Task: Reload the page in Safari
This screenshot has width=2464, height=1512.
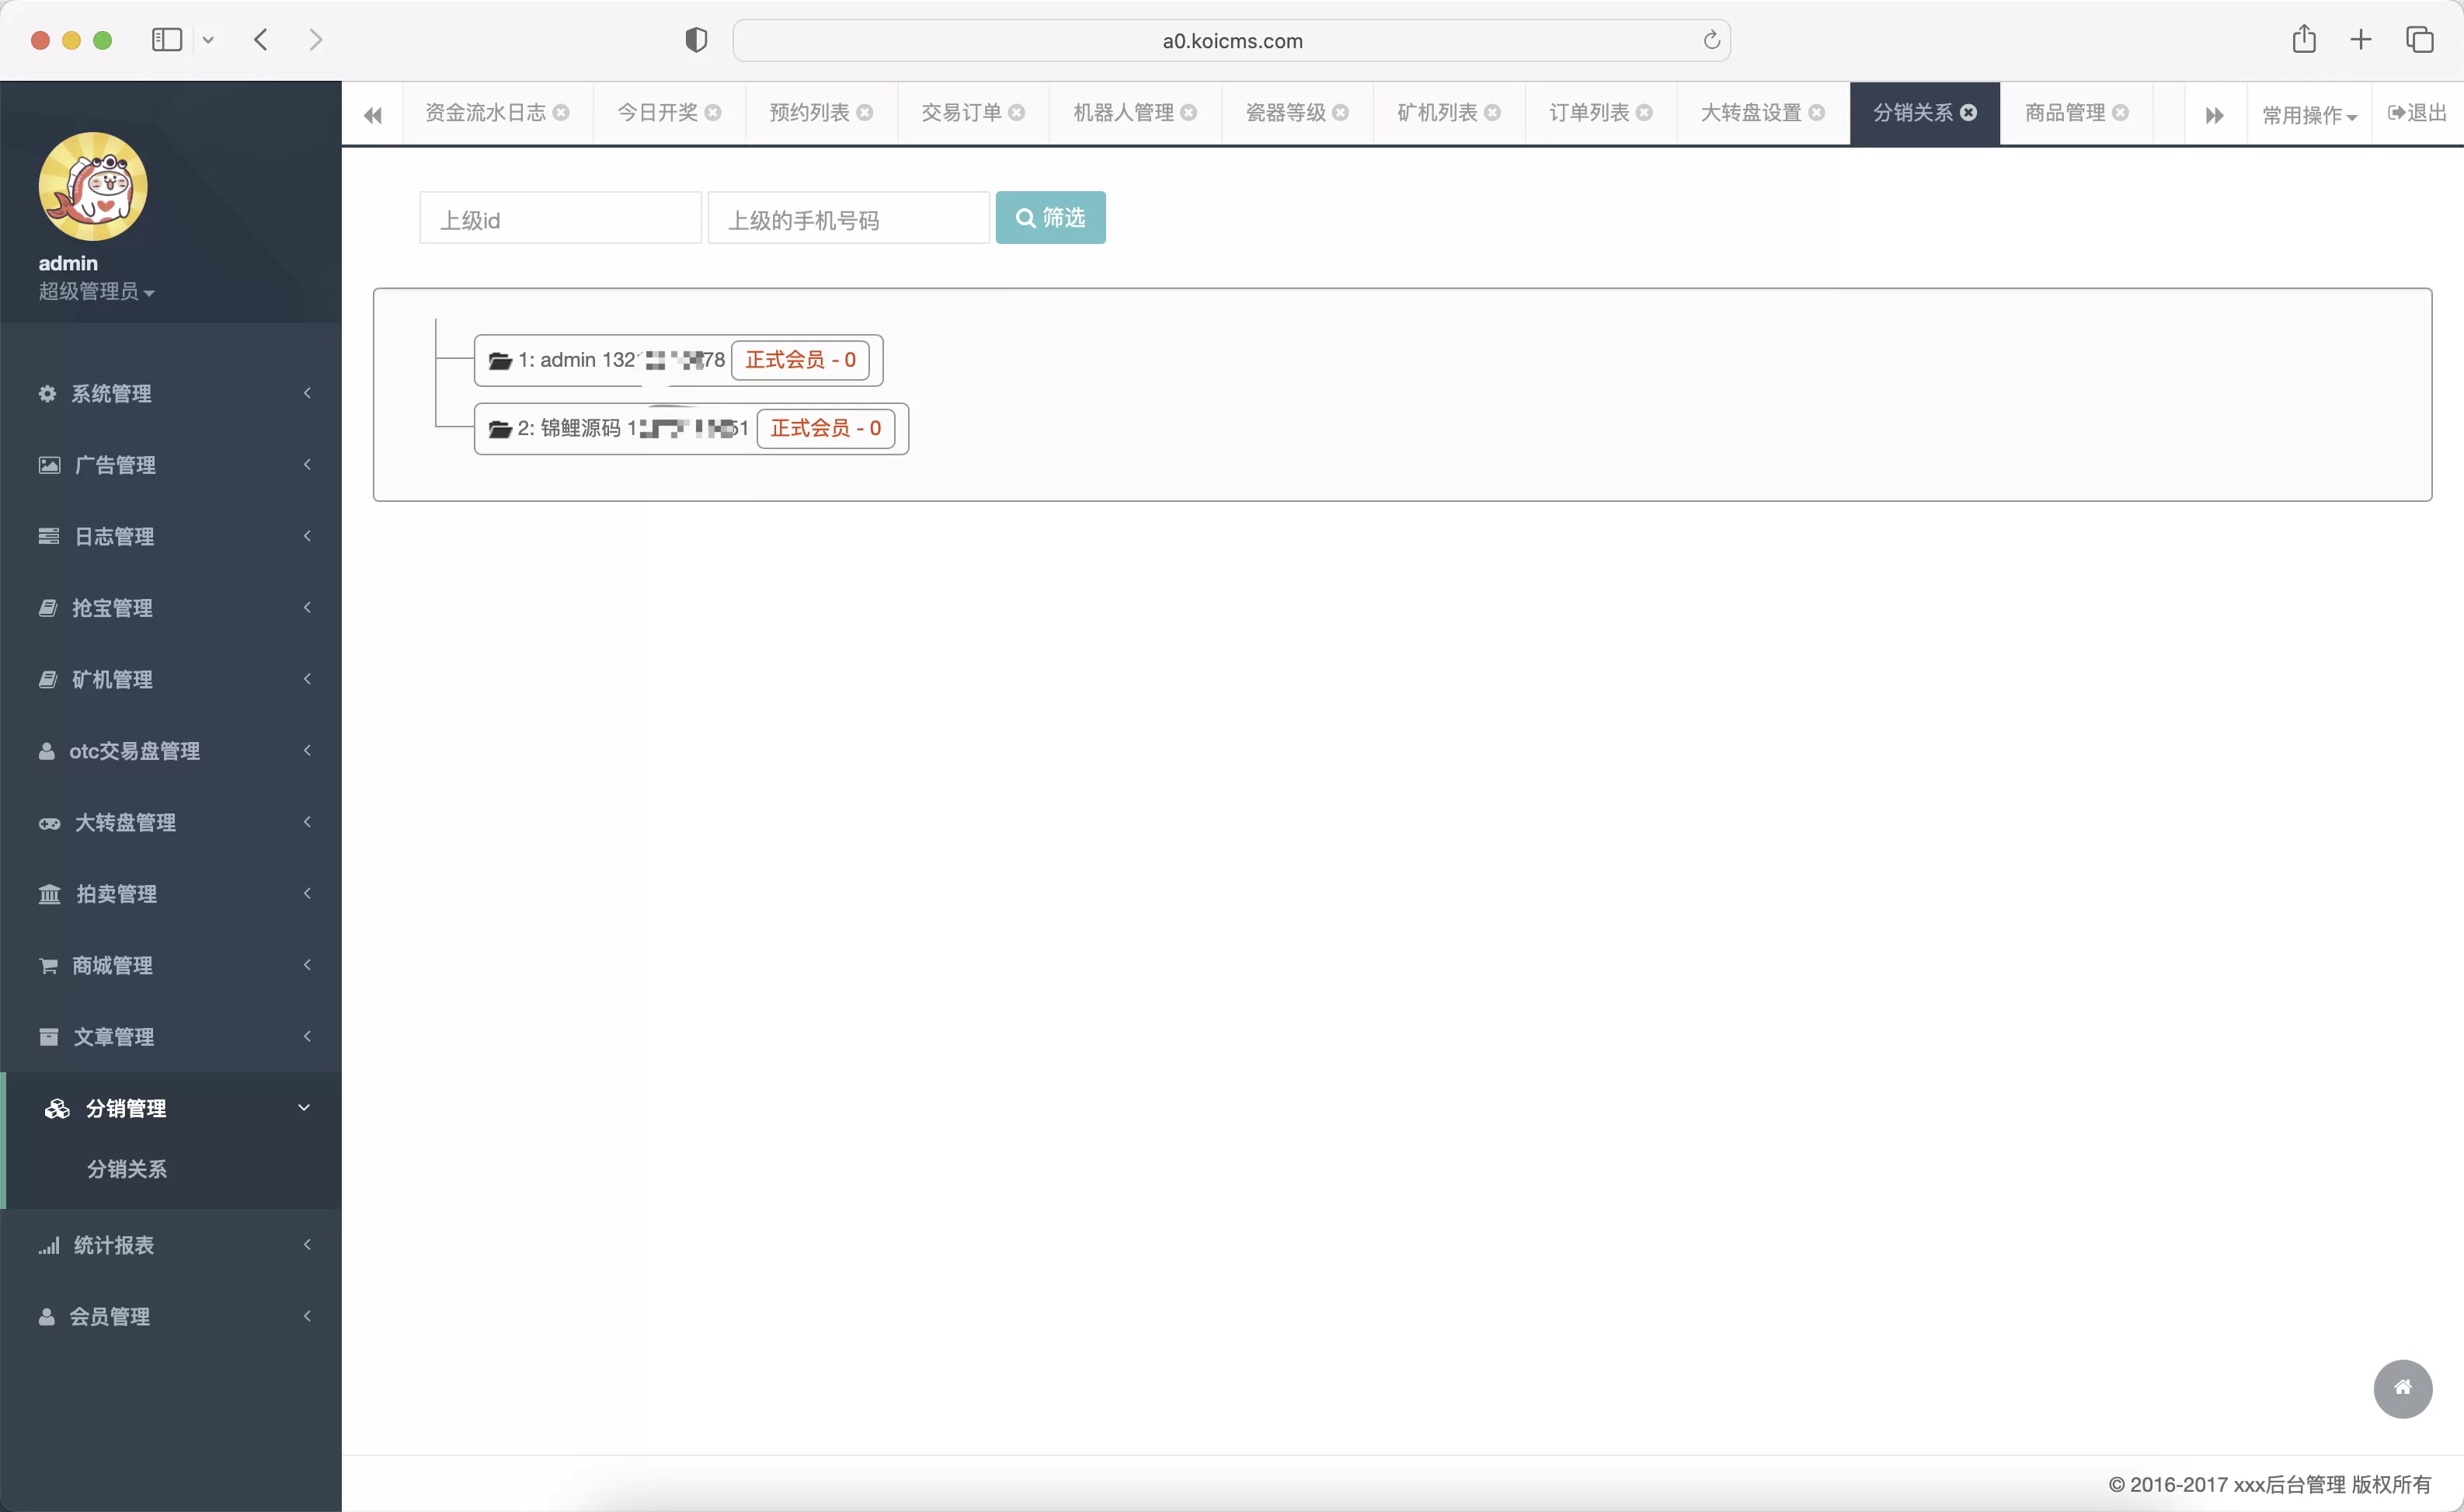Action: [1711, 40]
